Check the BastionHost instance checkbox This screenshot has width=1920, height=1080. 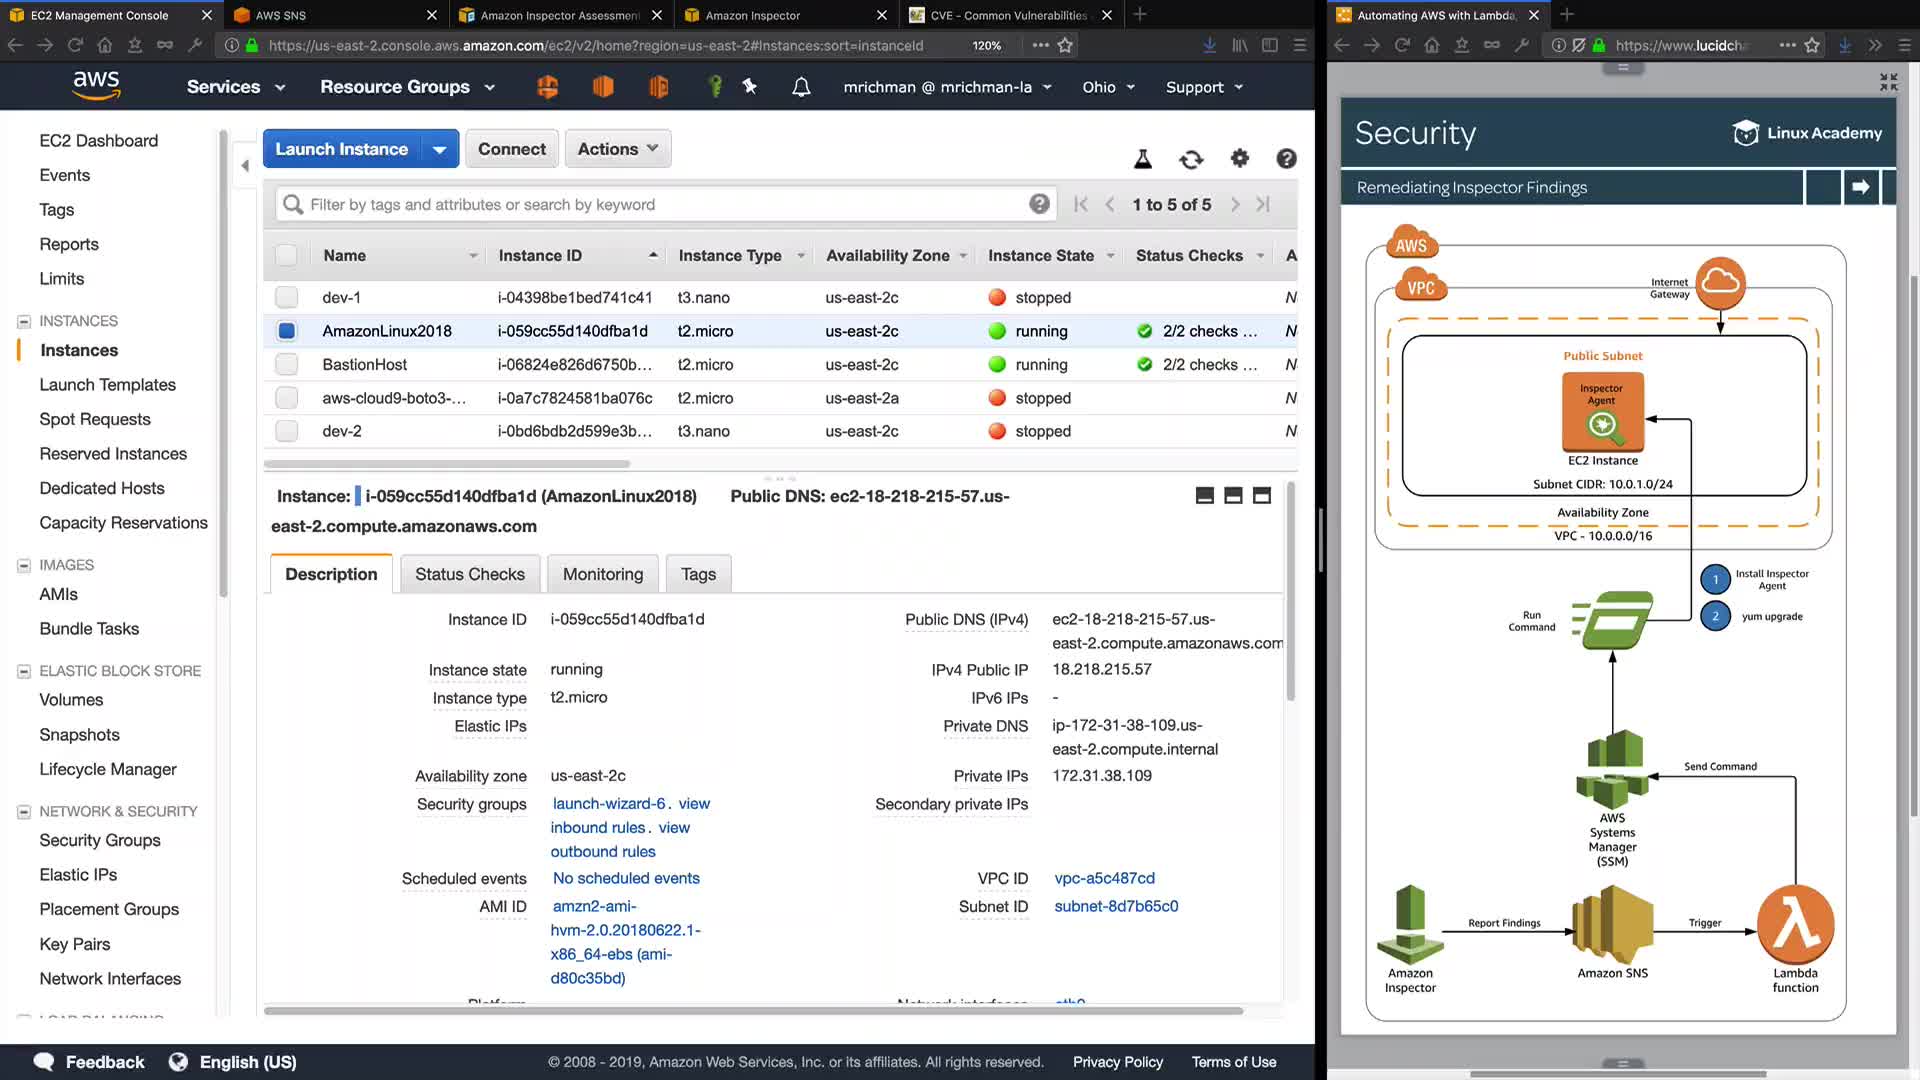click(x=287, y=364)
